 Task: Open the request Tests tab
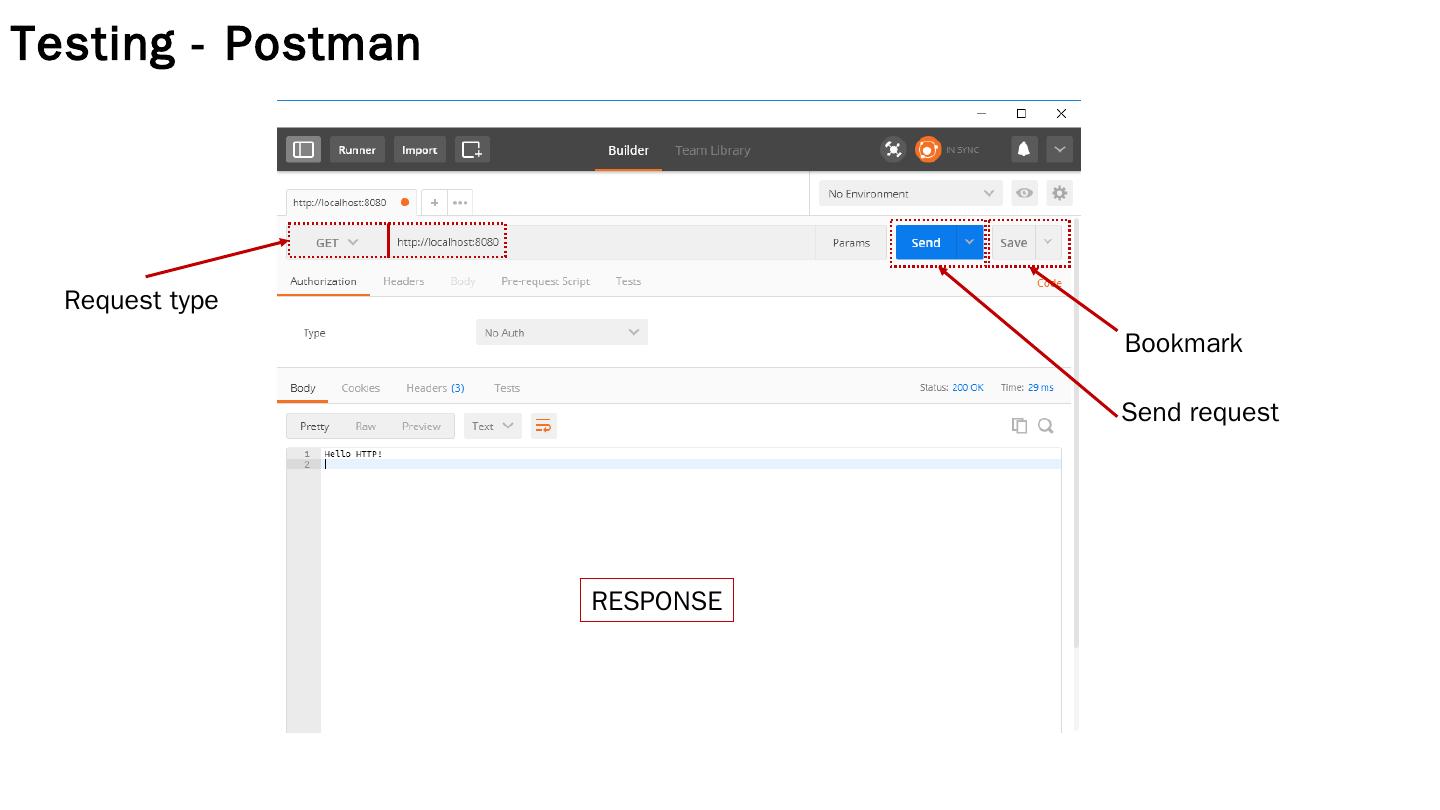pos(628,281)
